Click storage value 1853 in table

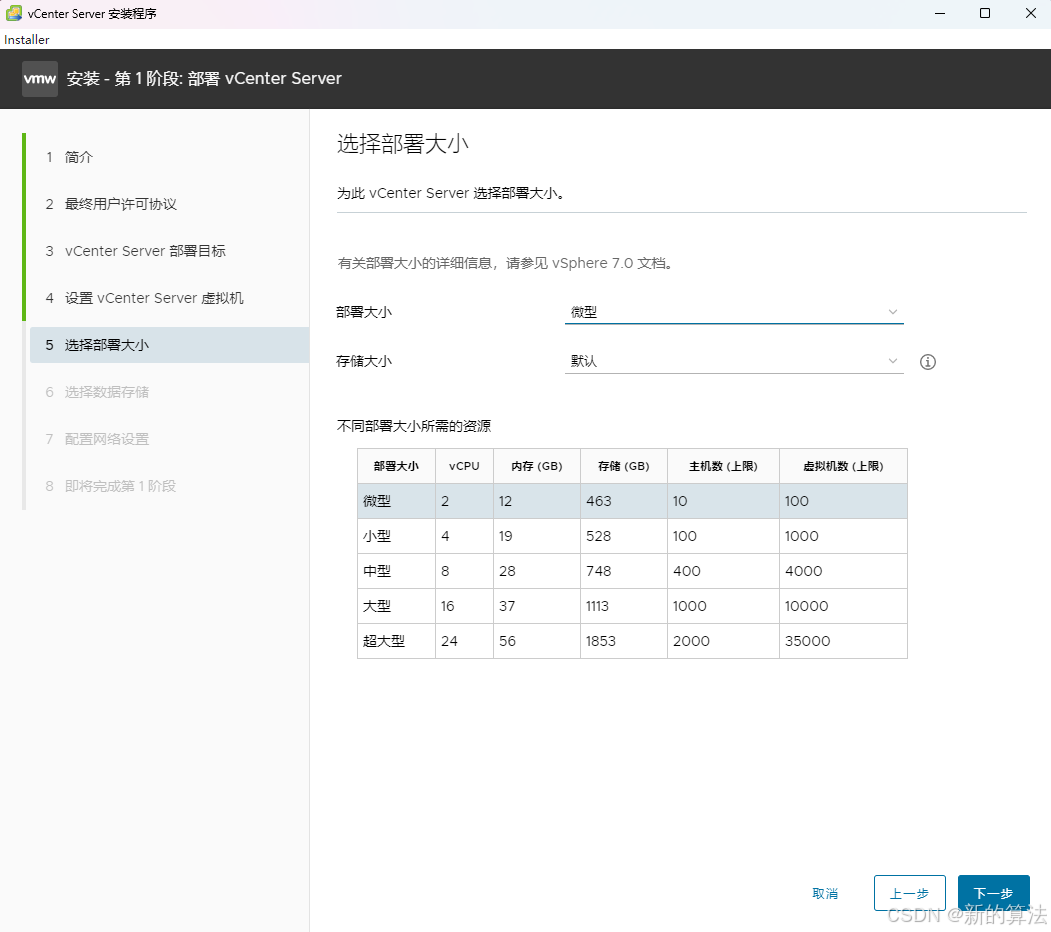(x=624, y=640)
